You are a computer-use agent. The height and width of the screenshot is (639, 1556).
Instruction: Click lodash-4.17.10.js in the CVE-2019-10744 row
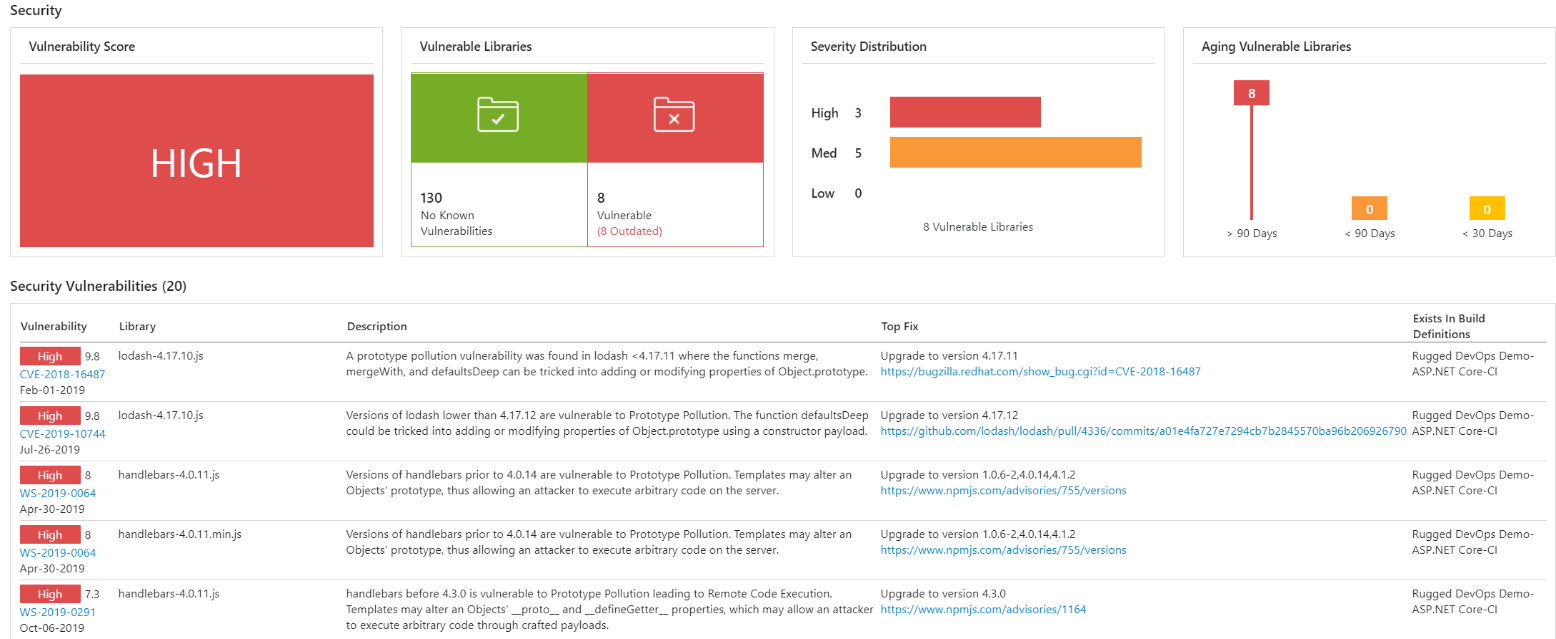tap(161, 415)
